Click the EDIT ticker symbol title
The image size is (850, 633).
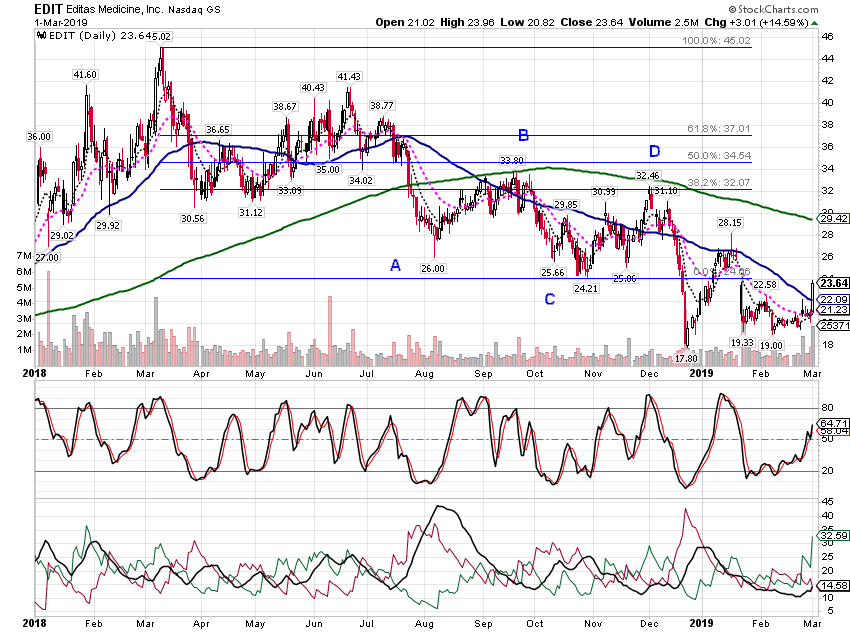click(x=49, y=9)
